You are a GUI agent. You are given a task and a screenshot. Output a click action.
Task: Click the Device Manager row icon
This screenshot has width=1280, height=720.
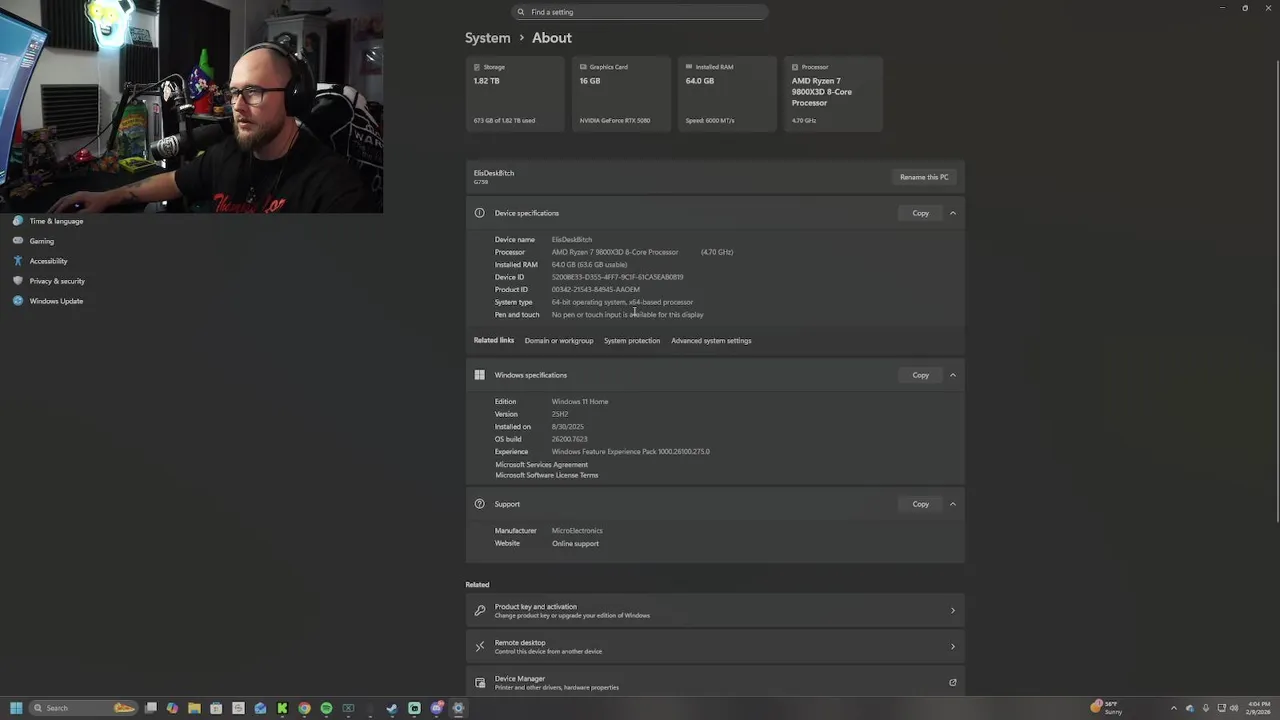480,682
